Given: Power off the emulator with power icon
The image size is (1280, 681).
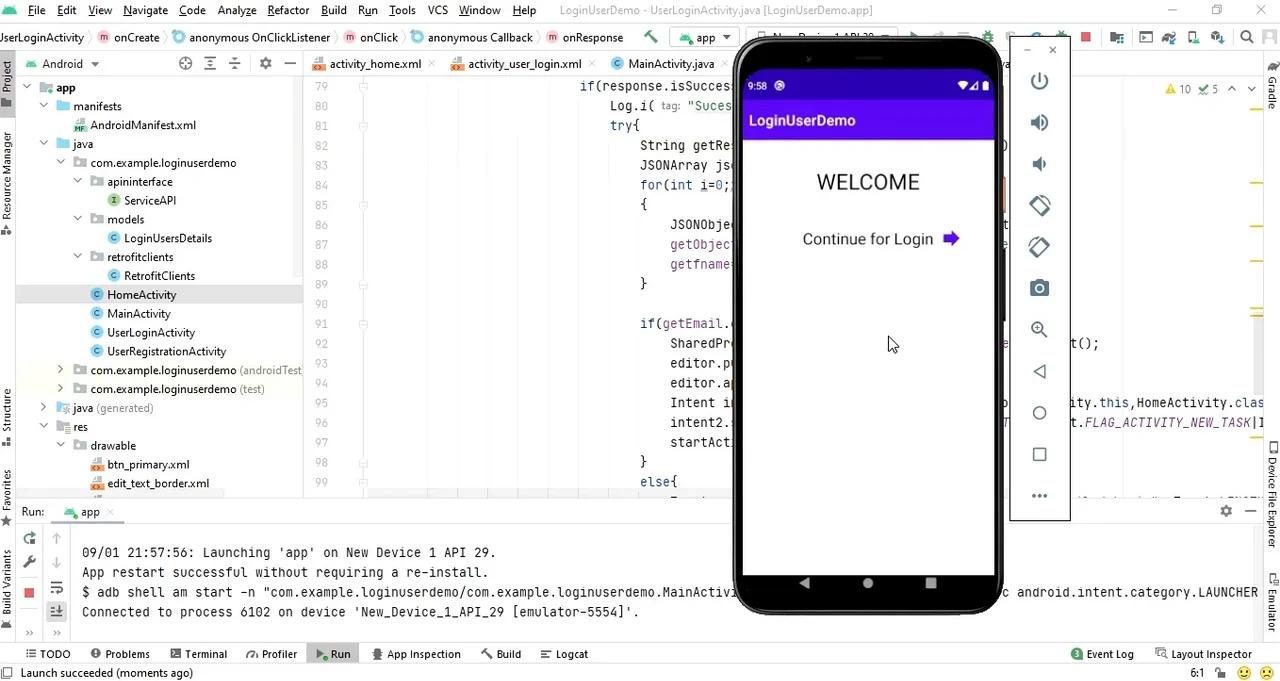Looking at the screenshot, I should (1039, 81).
